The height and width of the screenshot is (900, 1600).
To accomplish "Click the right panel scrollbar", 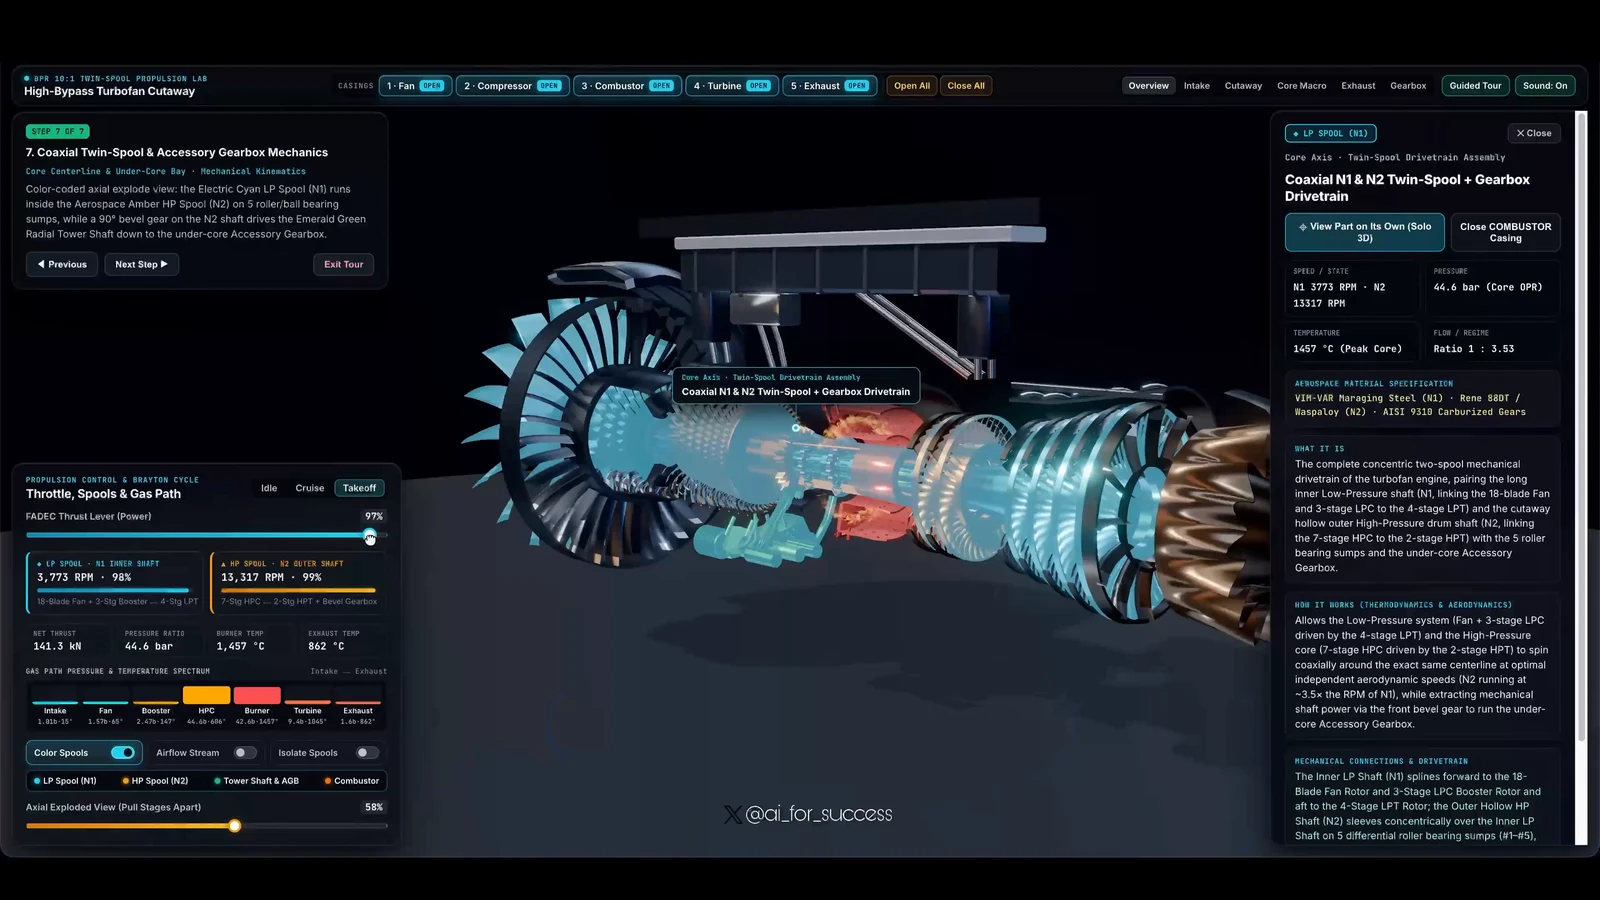I will click(1581, 425).
